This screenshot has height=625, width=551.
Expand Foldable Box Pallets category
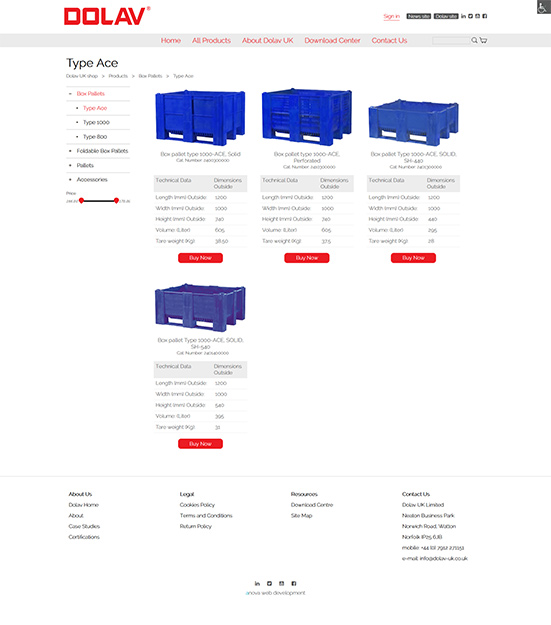point(102,151)
